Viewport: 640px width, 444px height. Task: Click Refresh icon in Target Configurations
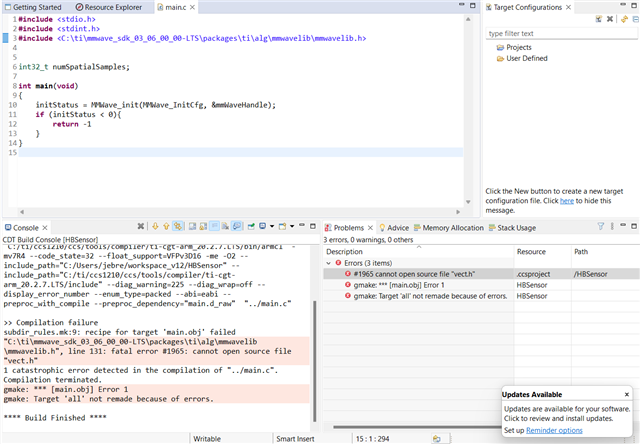[x=624, y=19]
